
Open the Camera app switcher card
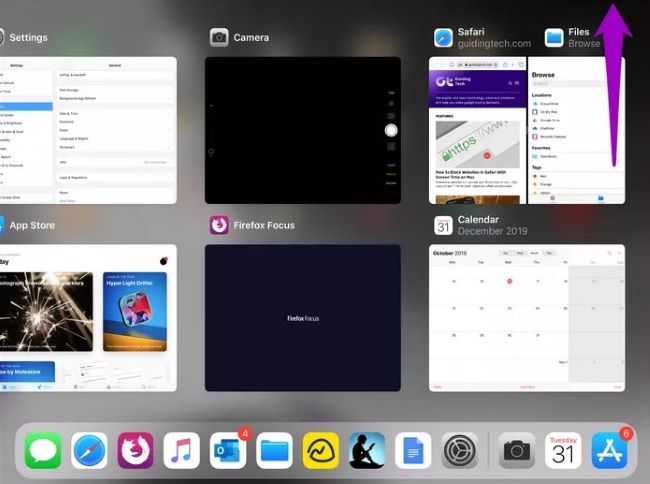[x=303, y=130]
